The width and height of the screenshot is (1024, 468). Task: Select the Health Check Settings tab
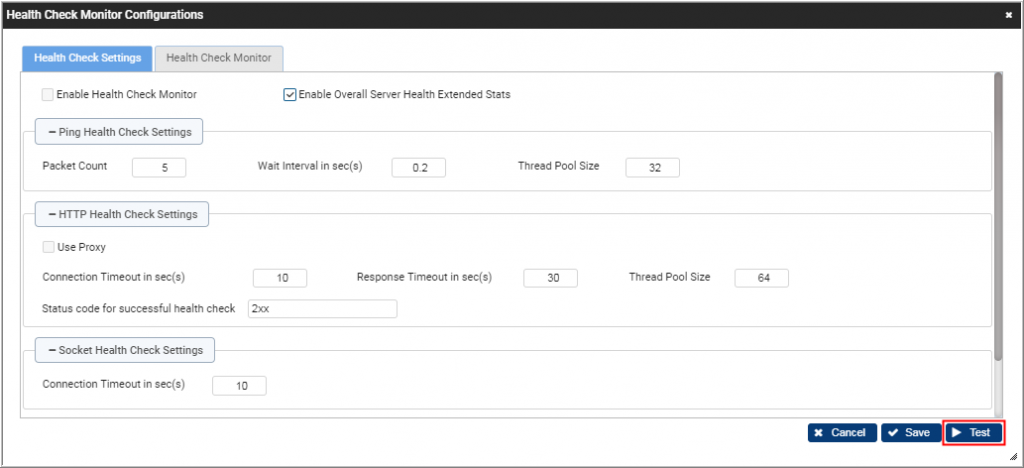click(x=87, y=58)
